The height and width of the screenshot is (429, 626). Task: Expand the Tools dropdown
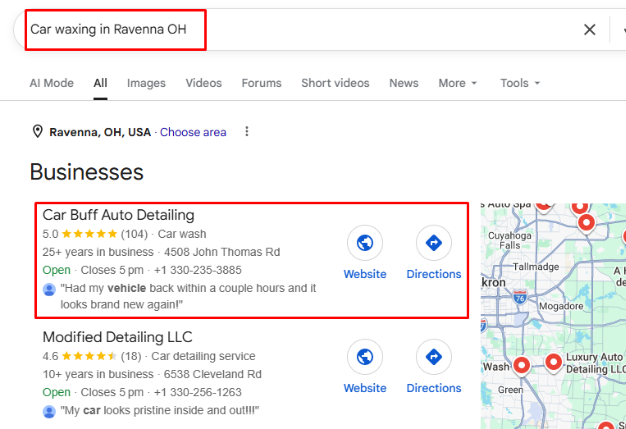point(520,83)
